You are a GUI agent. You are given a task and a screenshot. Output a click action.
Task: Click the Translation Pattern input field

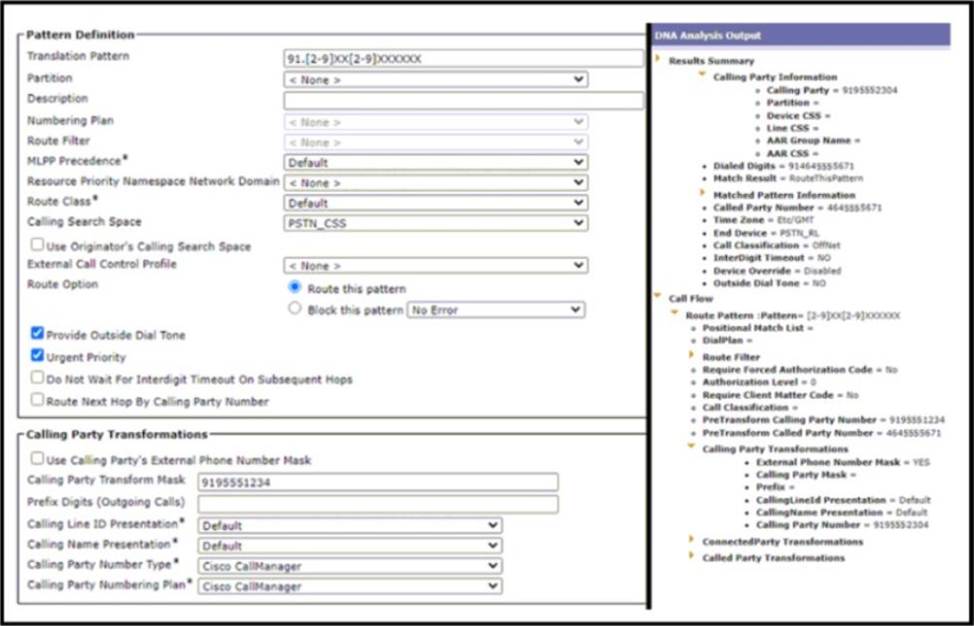tap(463, 59)
